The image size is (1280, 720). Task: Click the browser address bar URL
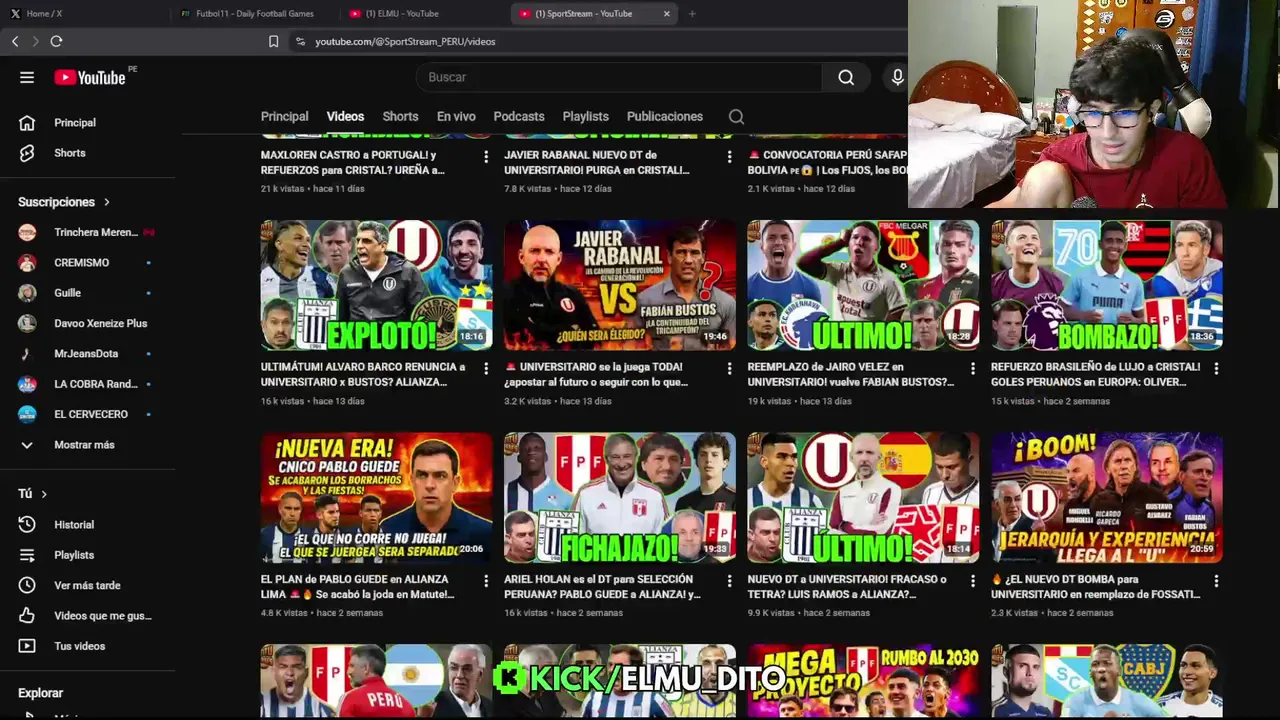[405, 41]
